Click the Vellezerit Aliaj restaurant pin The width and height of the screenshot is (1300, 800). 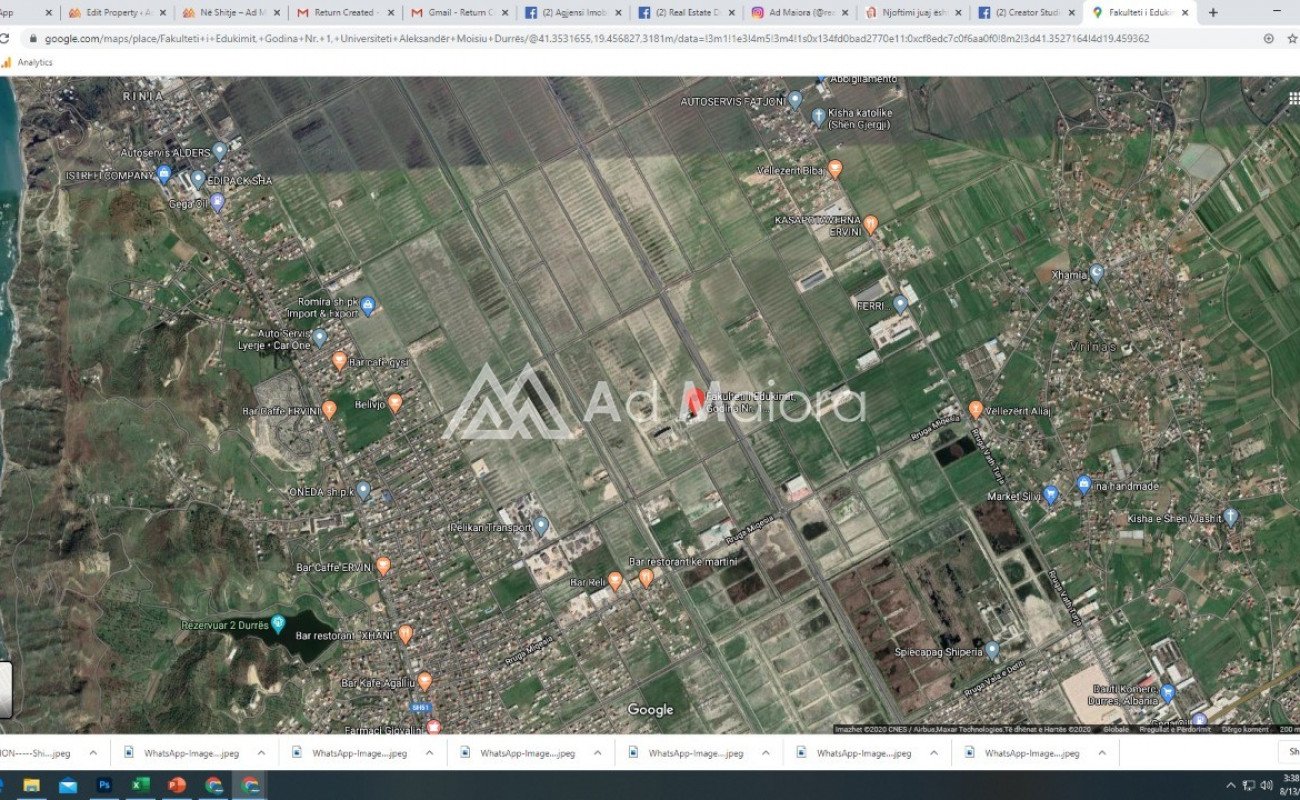pos(975,409)
